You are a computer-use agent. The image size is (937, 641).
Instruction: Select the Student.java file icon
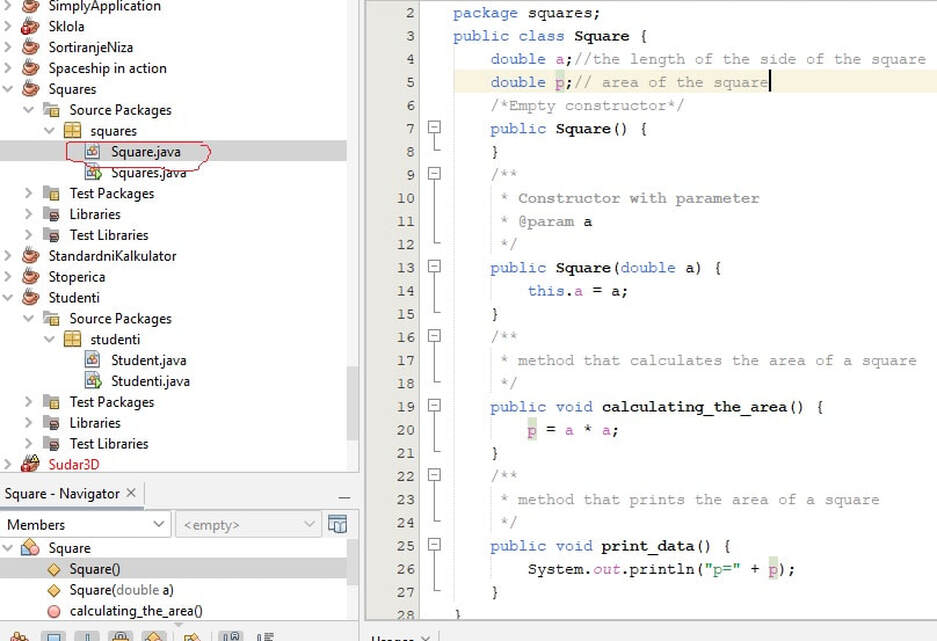pos(92,360)
